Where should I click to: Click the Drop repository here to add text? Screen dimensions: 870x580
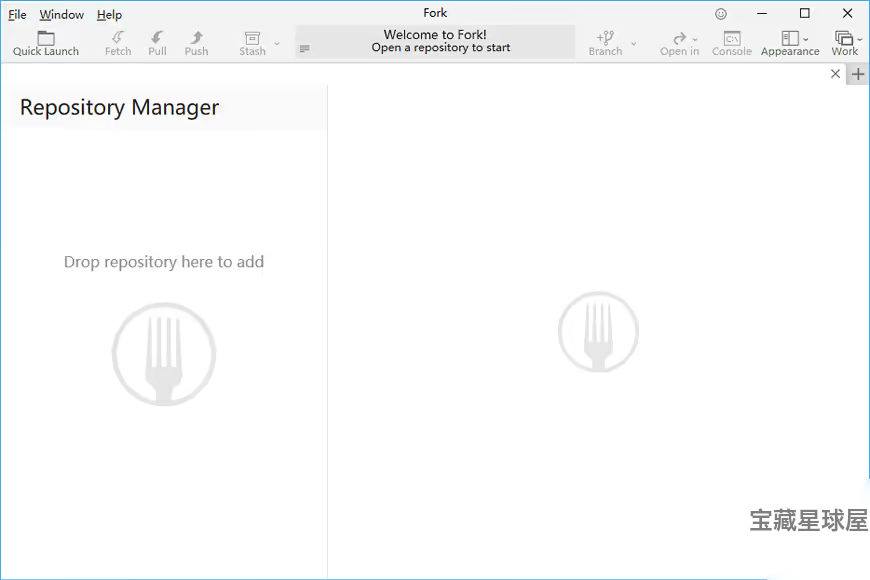tap(164, 261)
